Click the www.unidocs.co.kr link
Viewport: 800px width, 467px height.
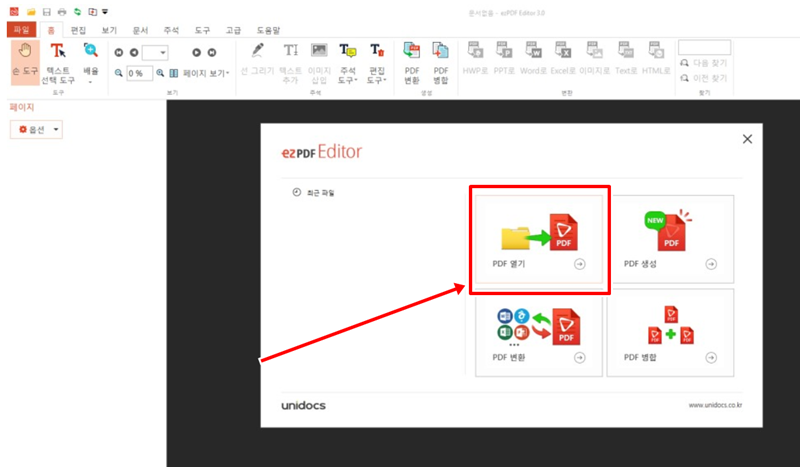(715, 405)
